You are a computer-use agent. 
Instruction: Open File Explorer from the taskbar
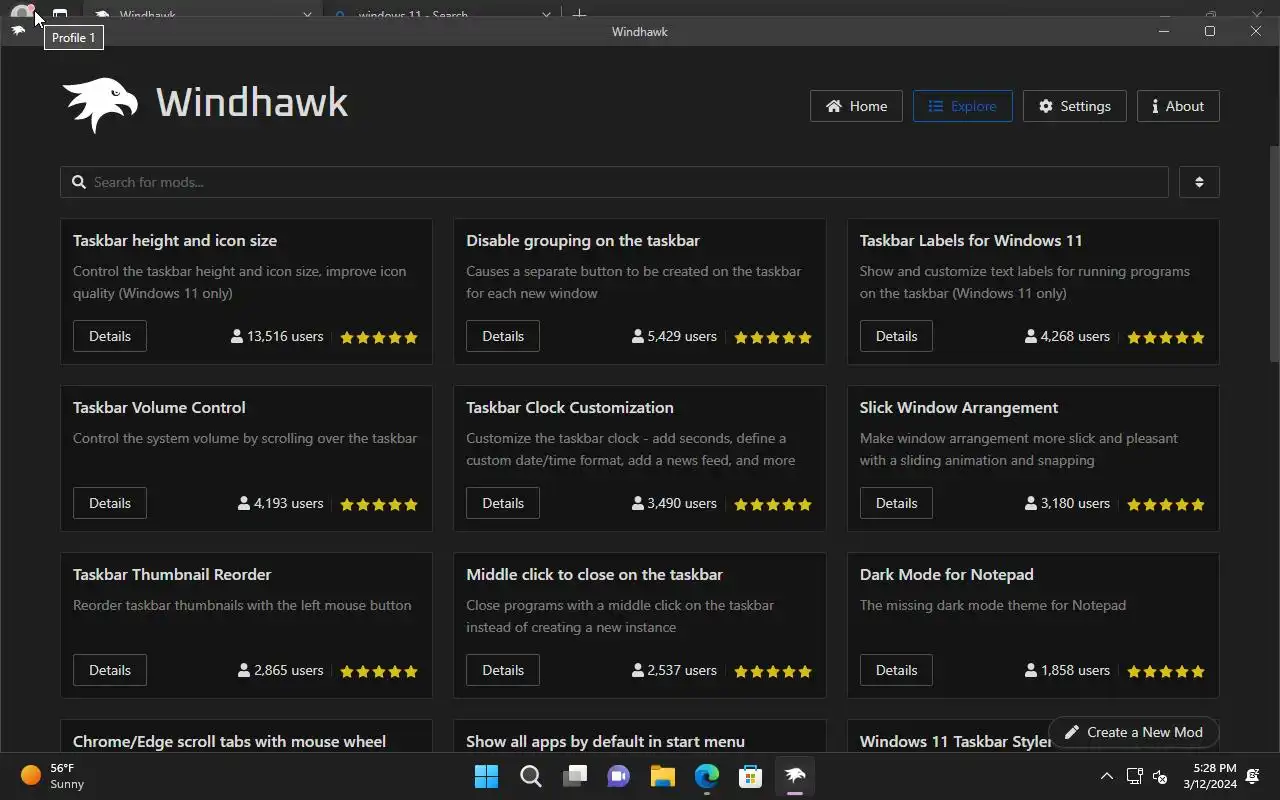(x=662, y=776)
